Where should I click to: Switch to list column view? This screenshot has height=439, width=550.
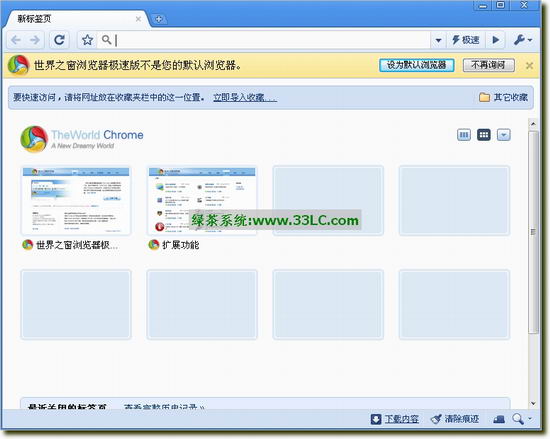(x=464, y=135)
